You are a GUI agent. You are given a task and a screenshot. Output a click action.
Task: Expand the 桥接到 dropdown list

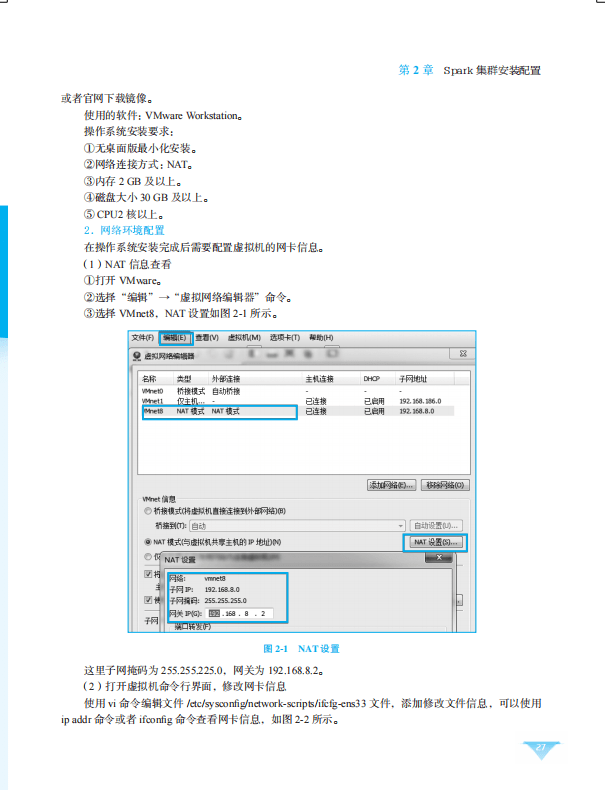(x=400, y=525)
